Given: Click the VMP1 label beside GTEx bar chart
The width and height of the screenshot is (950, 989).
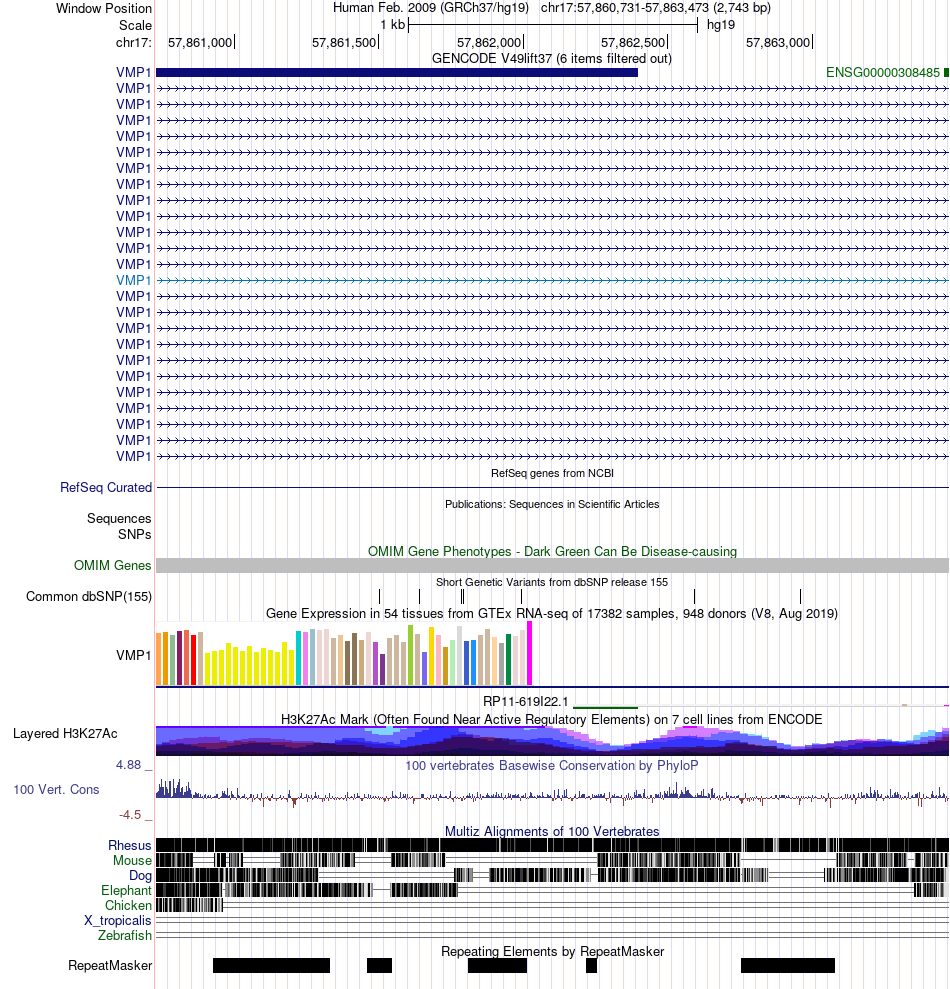Looking at the screenshot, I should tap(134, 655).
